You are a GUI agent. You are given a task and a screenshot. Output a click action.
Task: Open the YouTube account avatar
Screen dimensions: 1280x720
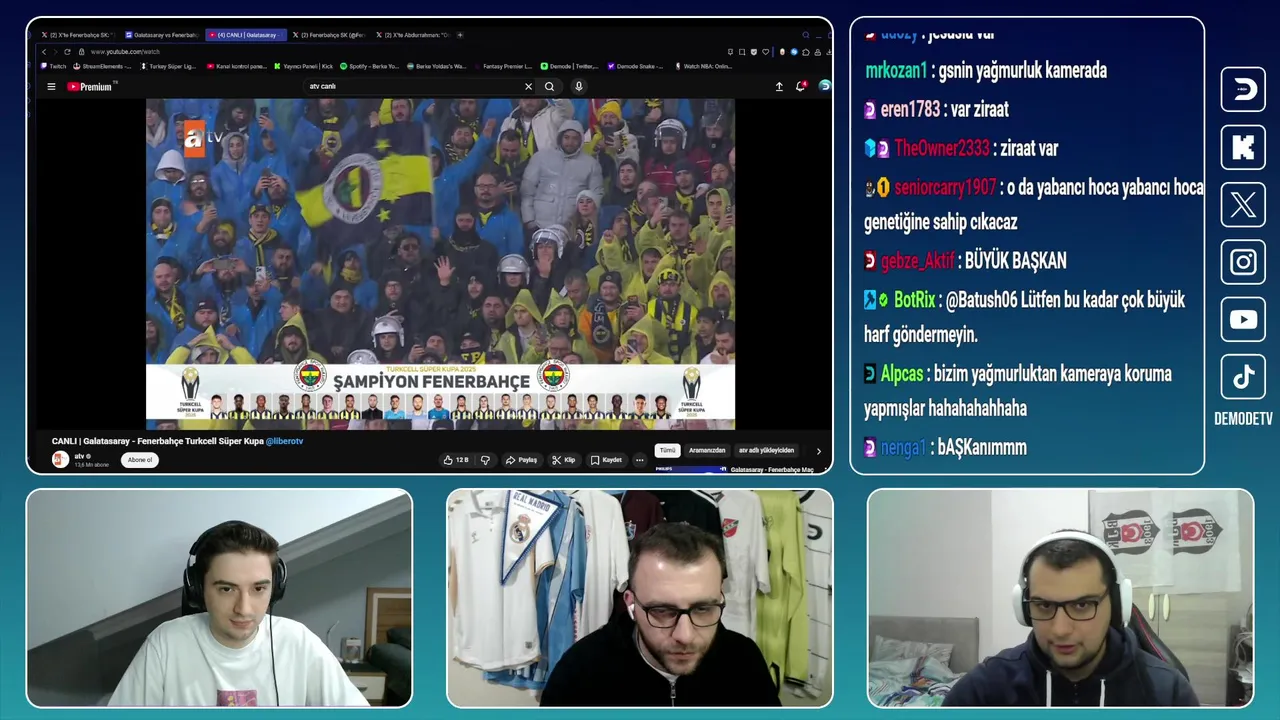(824, 86)
